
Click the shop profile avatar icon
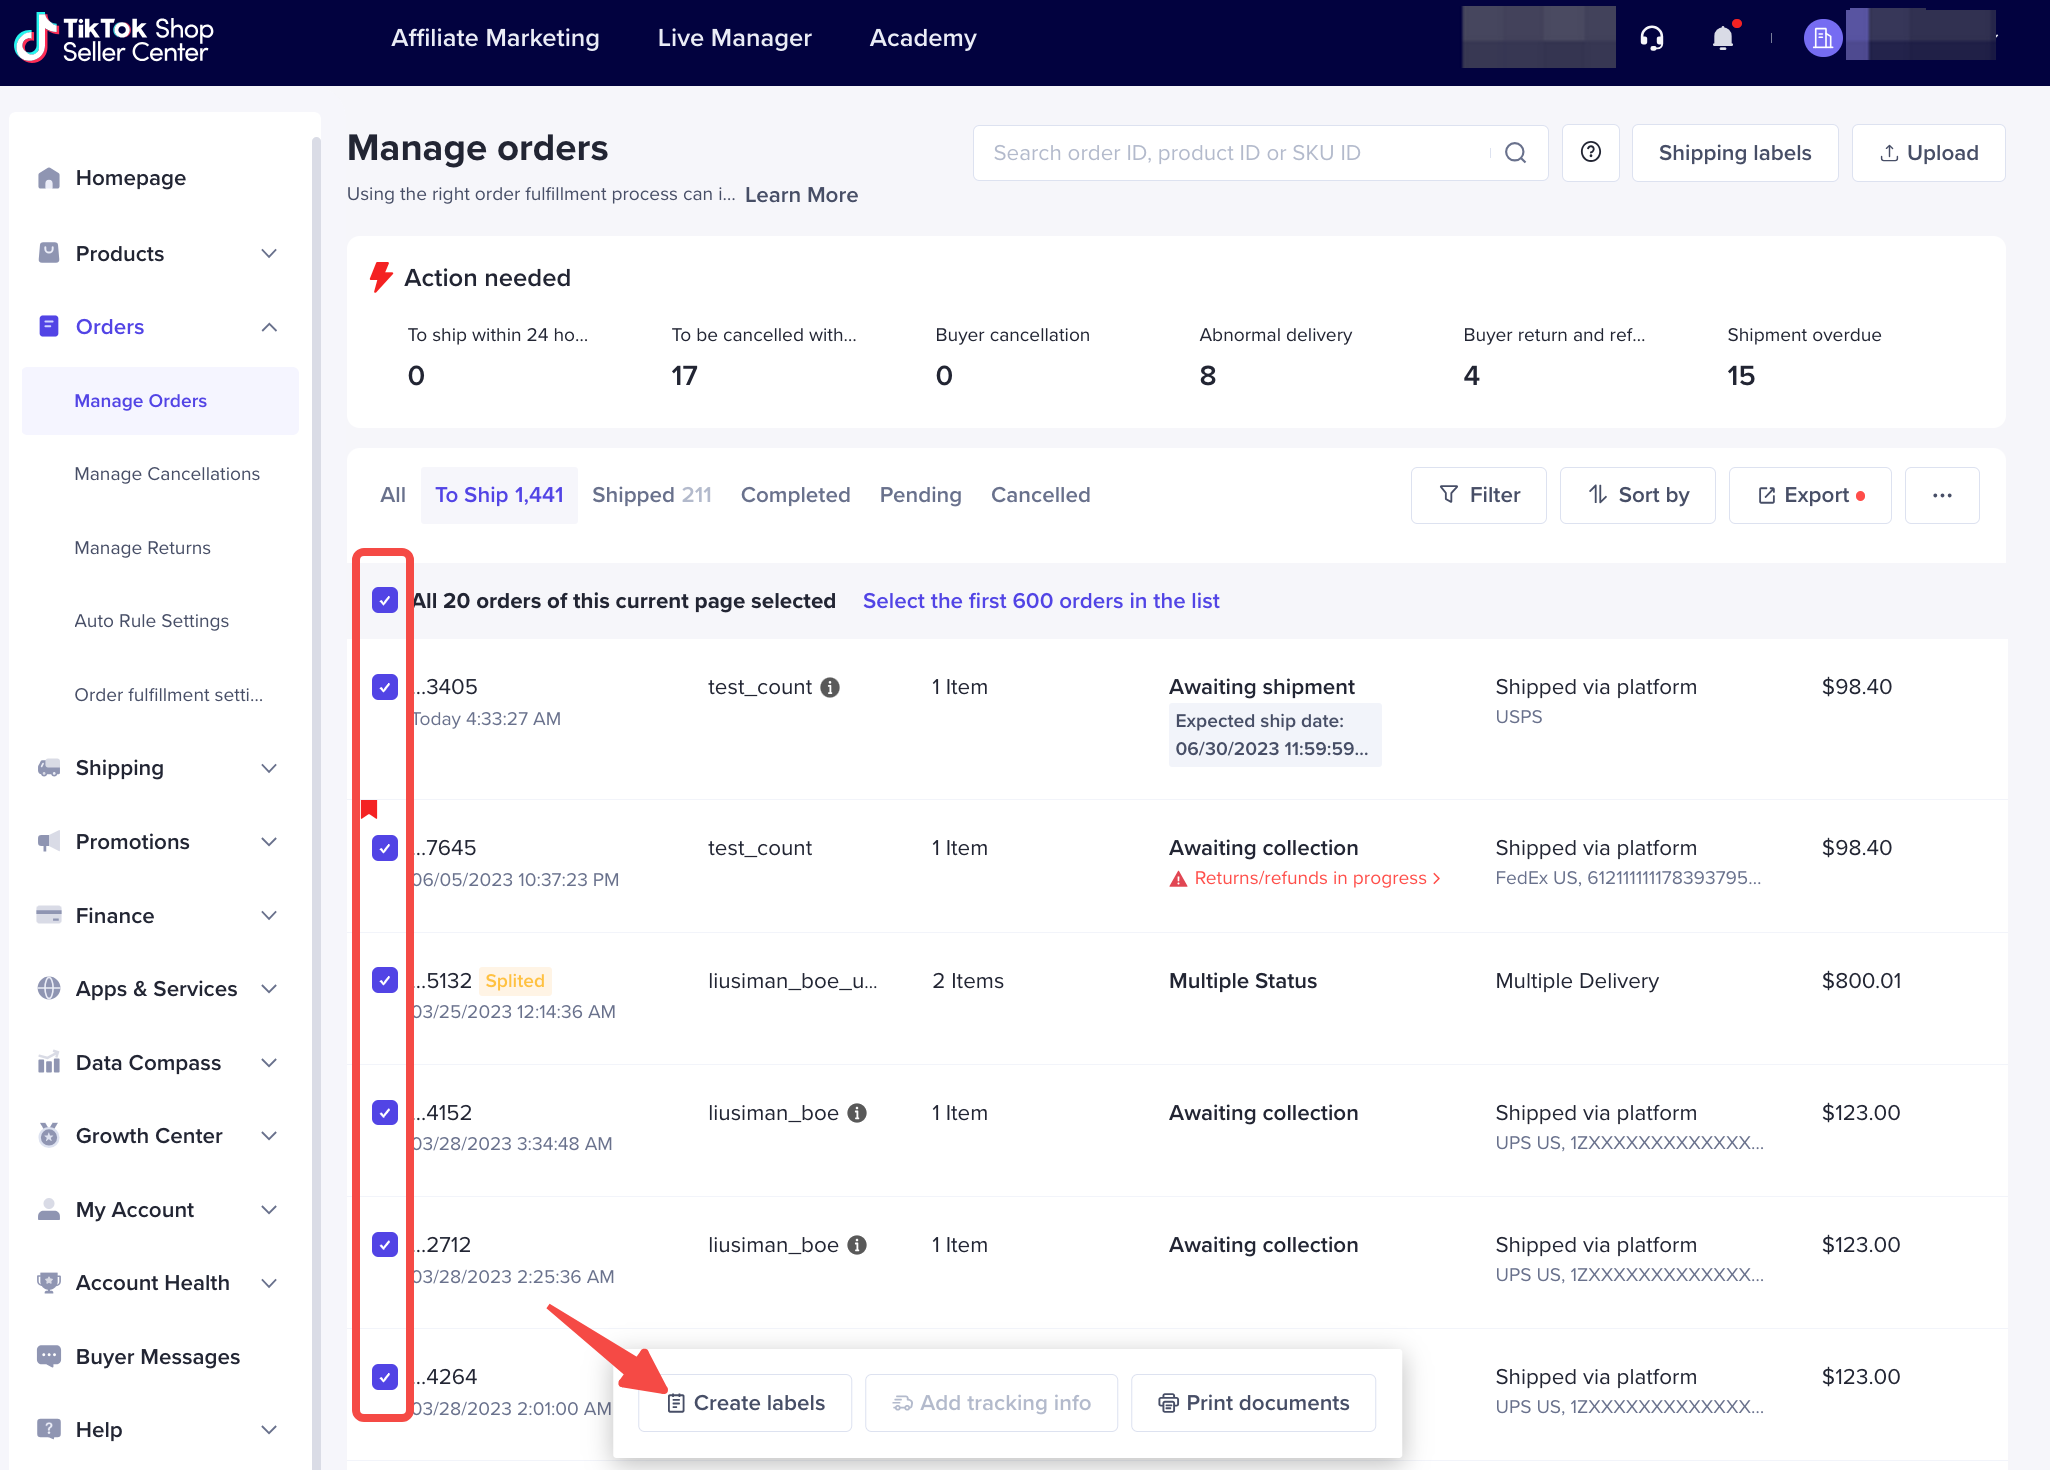point(1823,38)
